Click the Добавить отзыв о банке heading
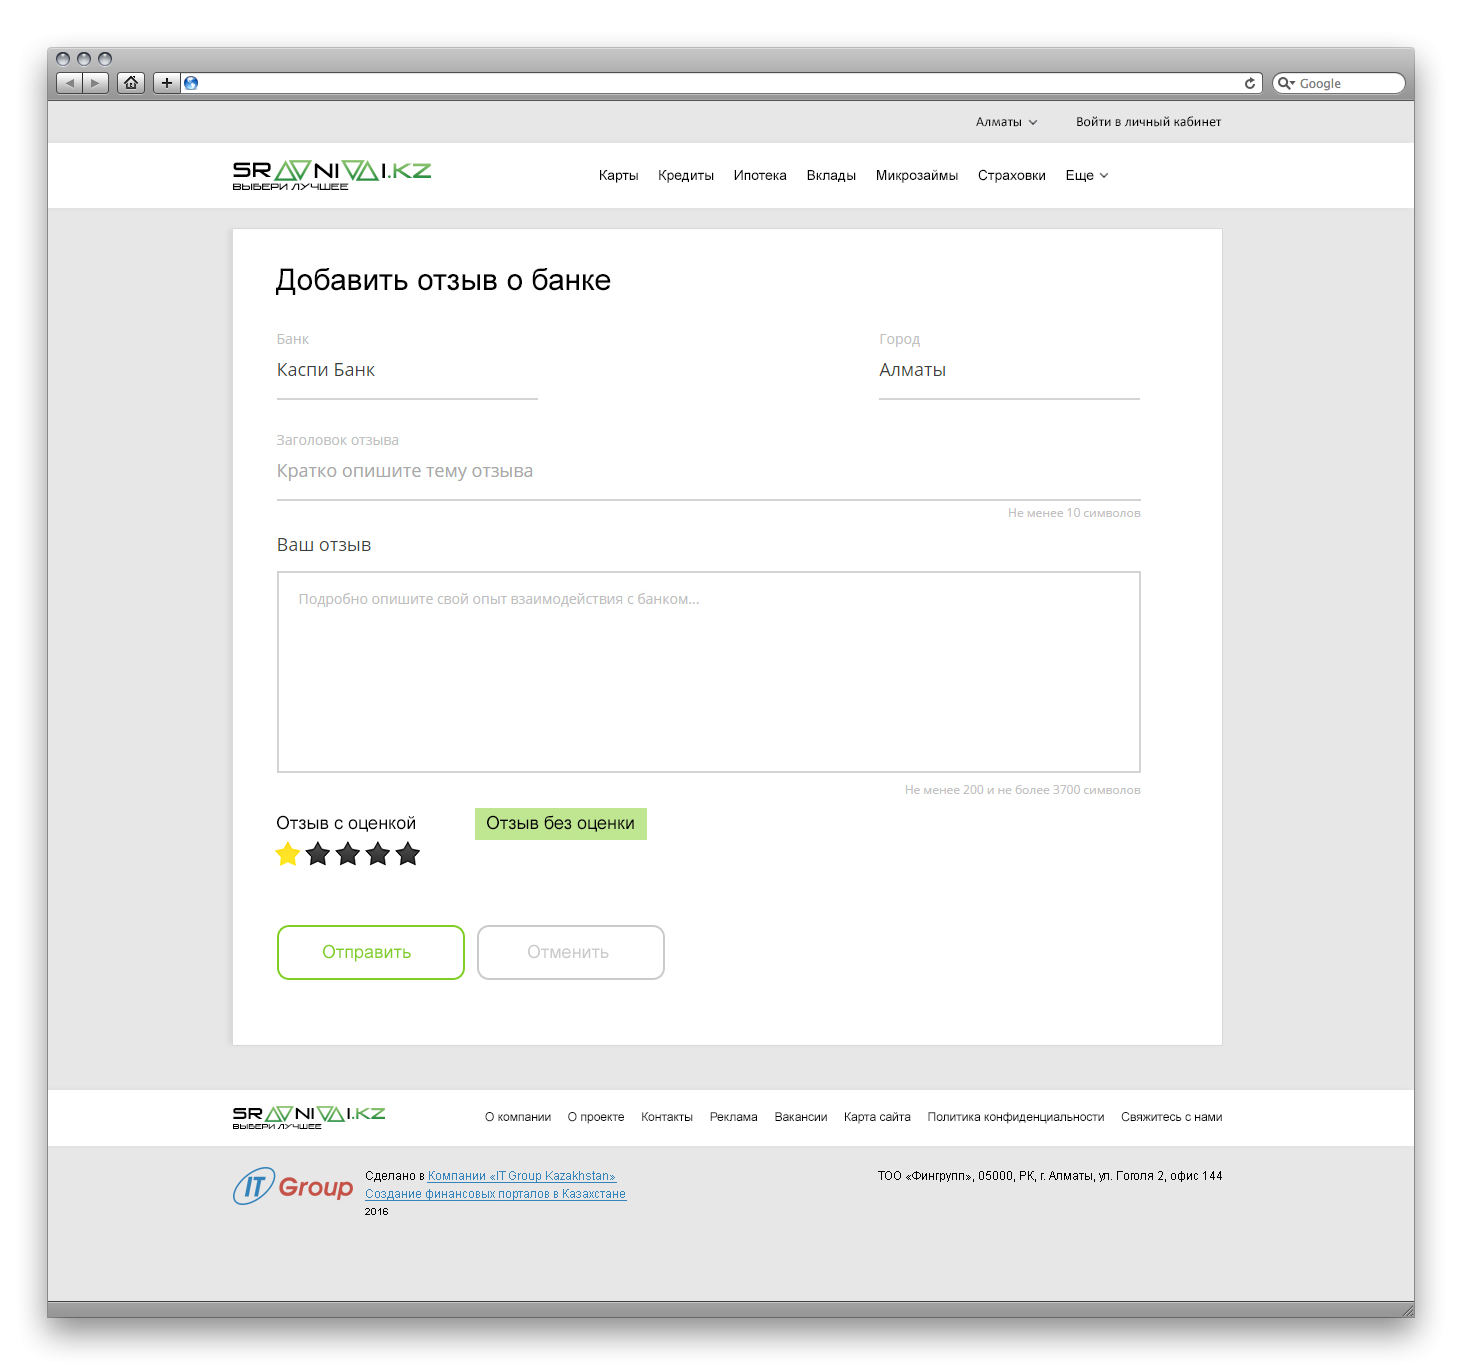The height and width of the screenshot is (1365, 1462). tap(443, 280)
